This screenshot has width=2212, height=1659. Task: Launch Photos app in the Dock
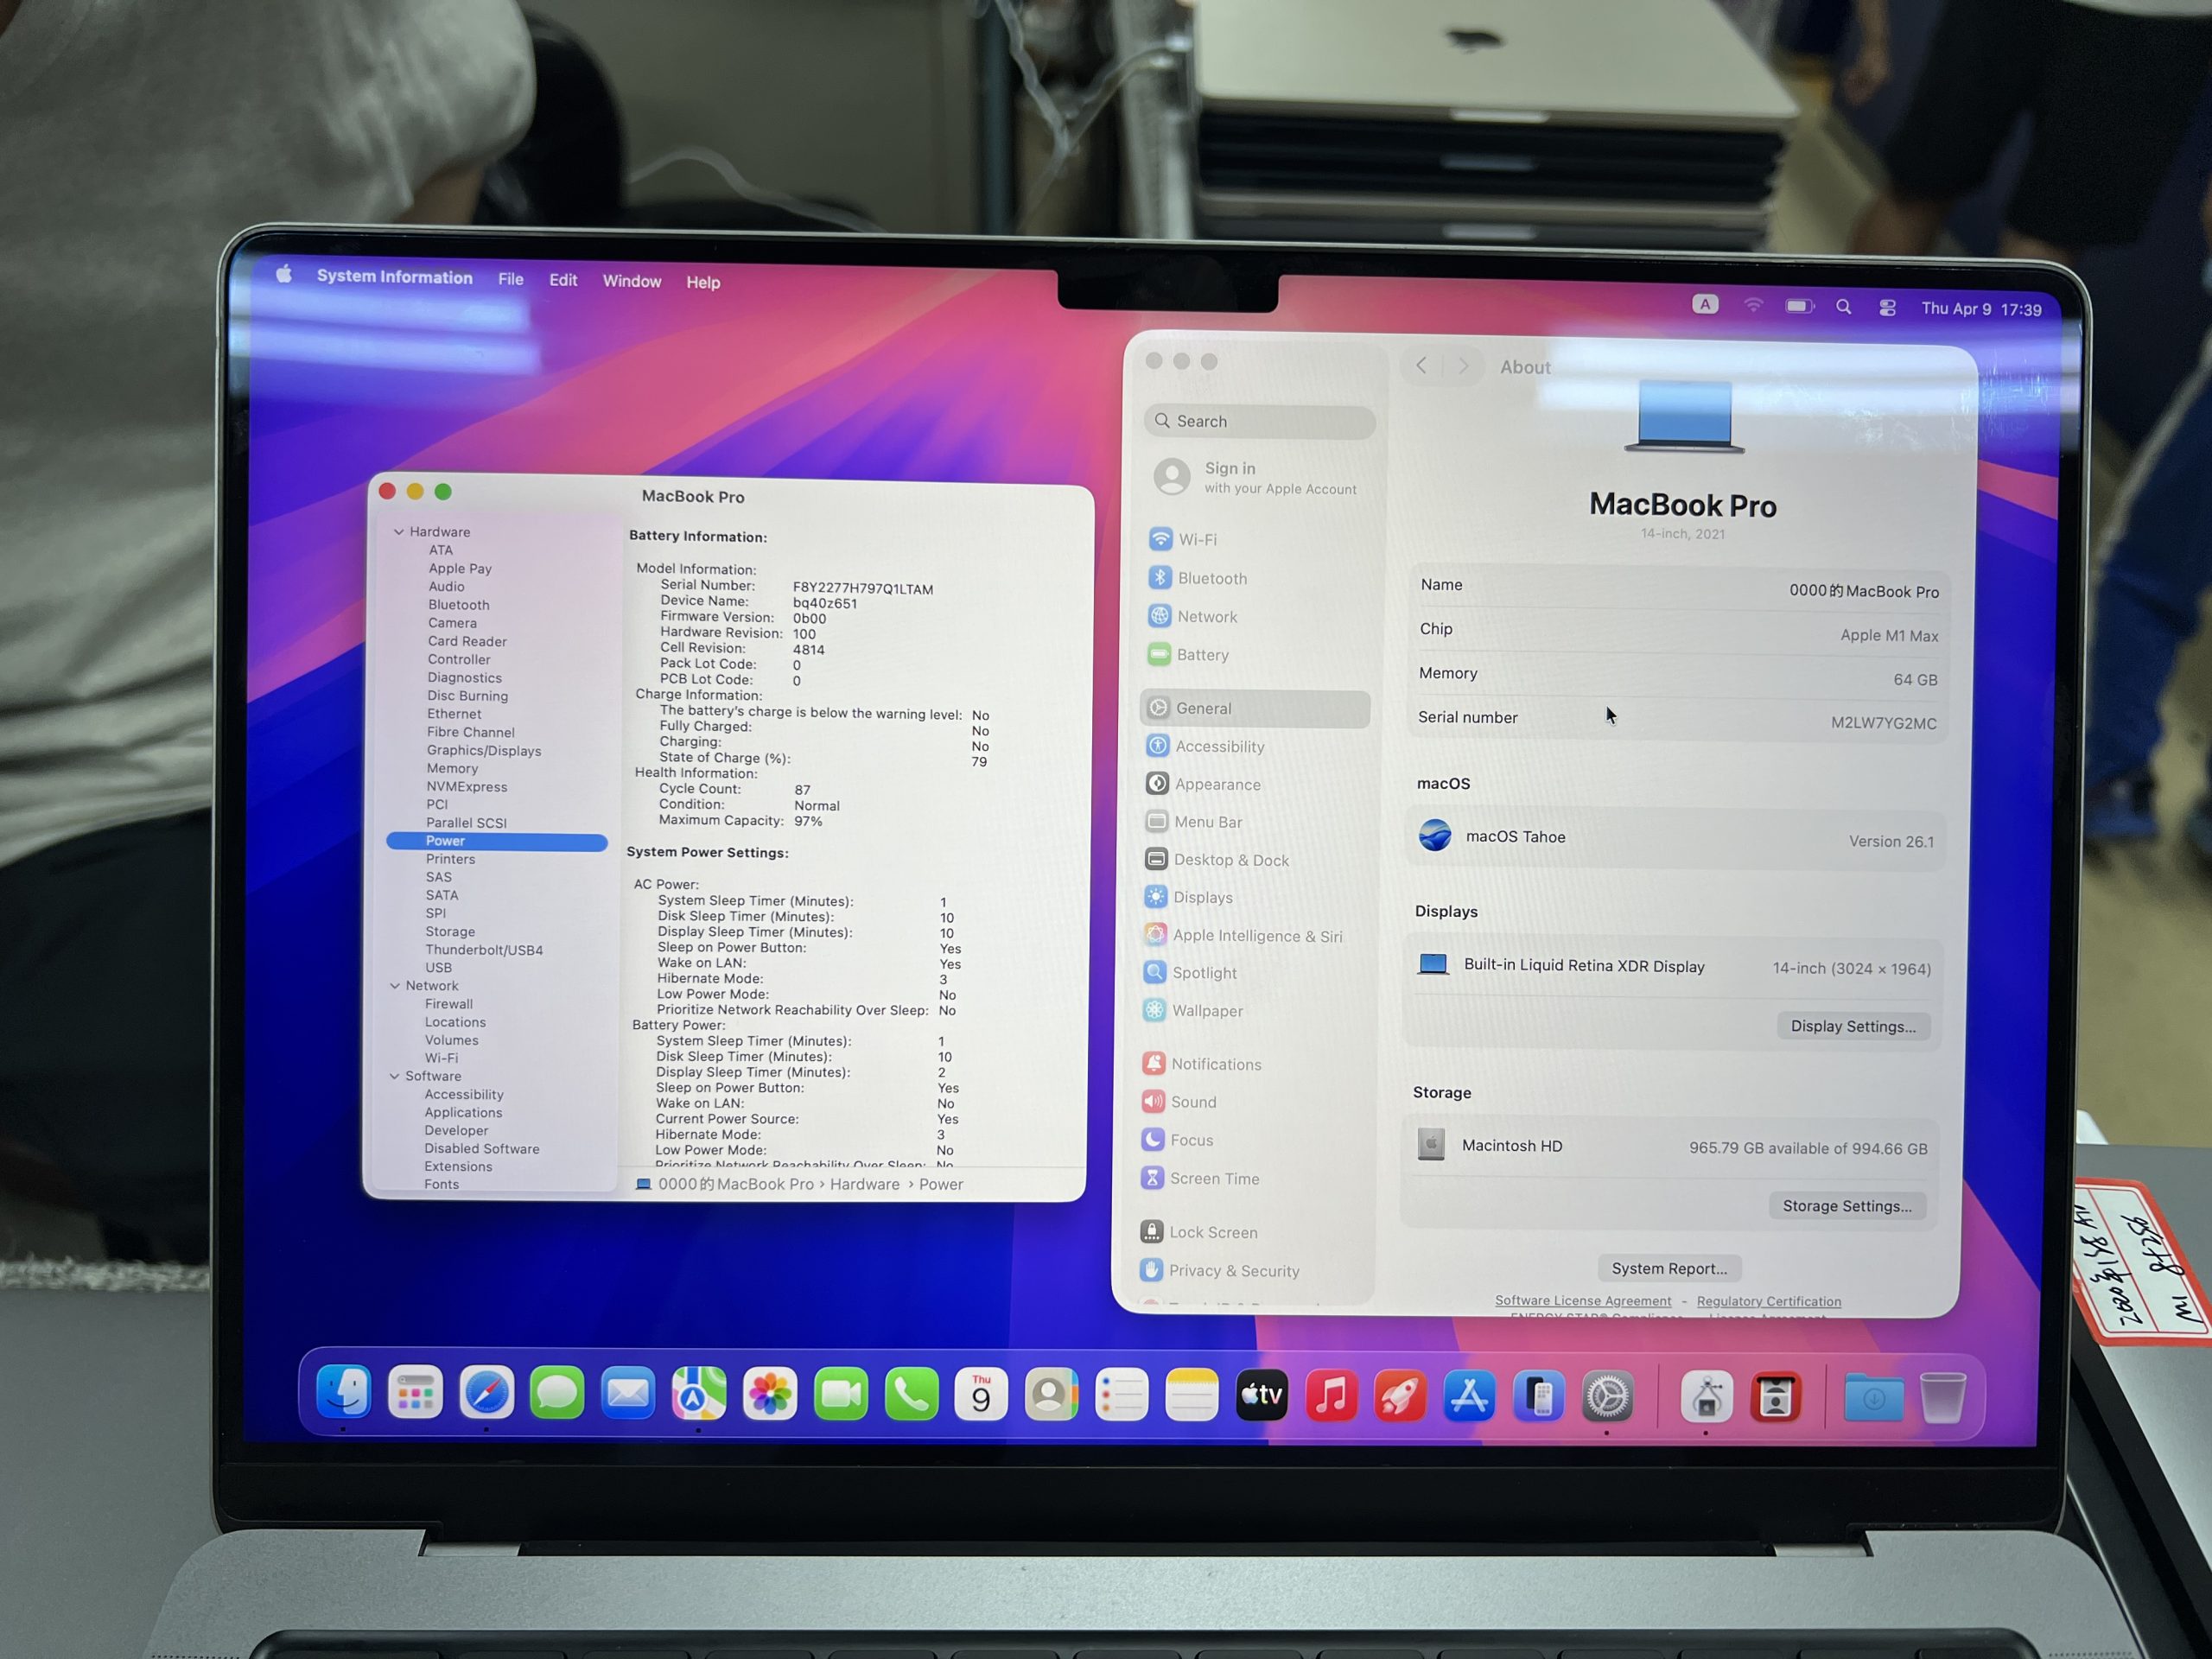pos(769,1394)
